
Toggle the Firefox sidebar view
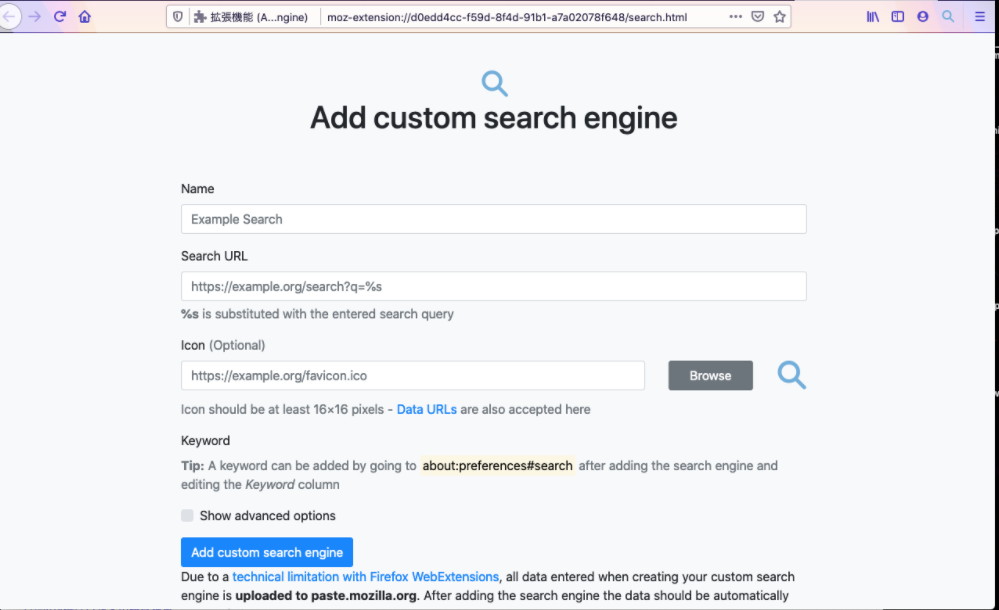click(x=898, y=17)
